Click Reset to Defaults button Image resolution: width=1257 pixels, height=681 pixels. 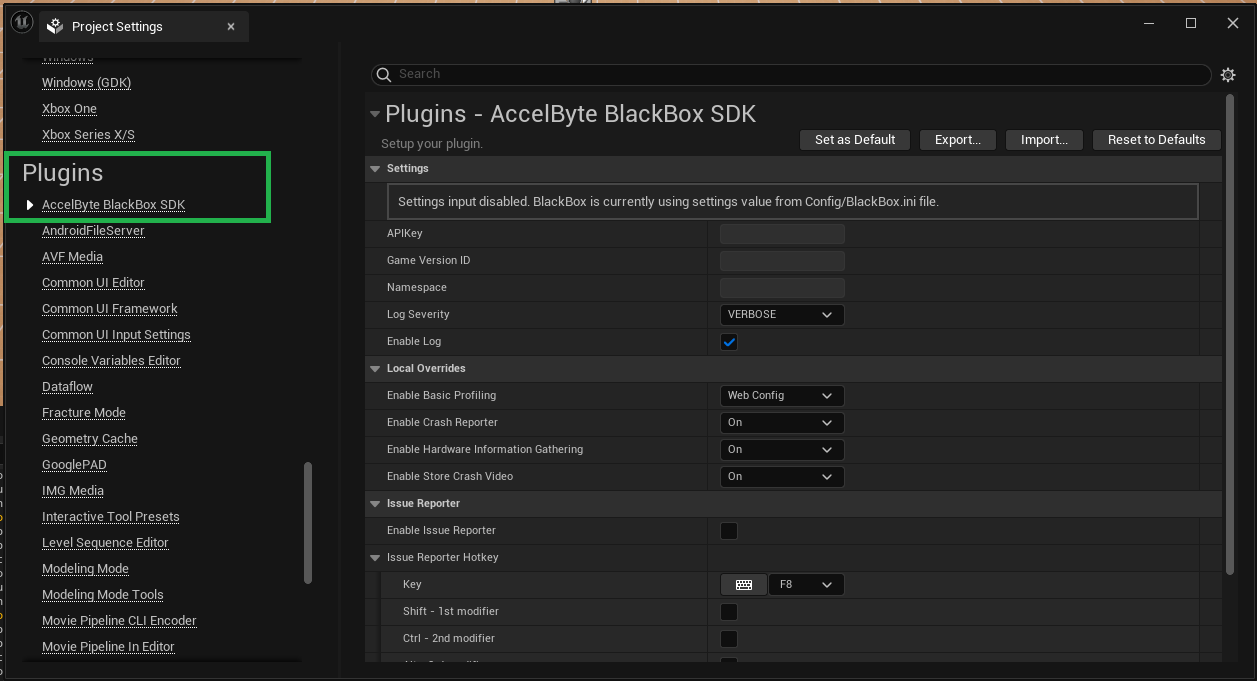point(1156,140)
